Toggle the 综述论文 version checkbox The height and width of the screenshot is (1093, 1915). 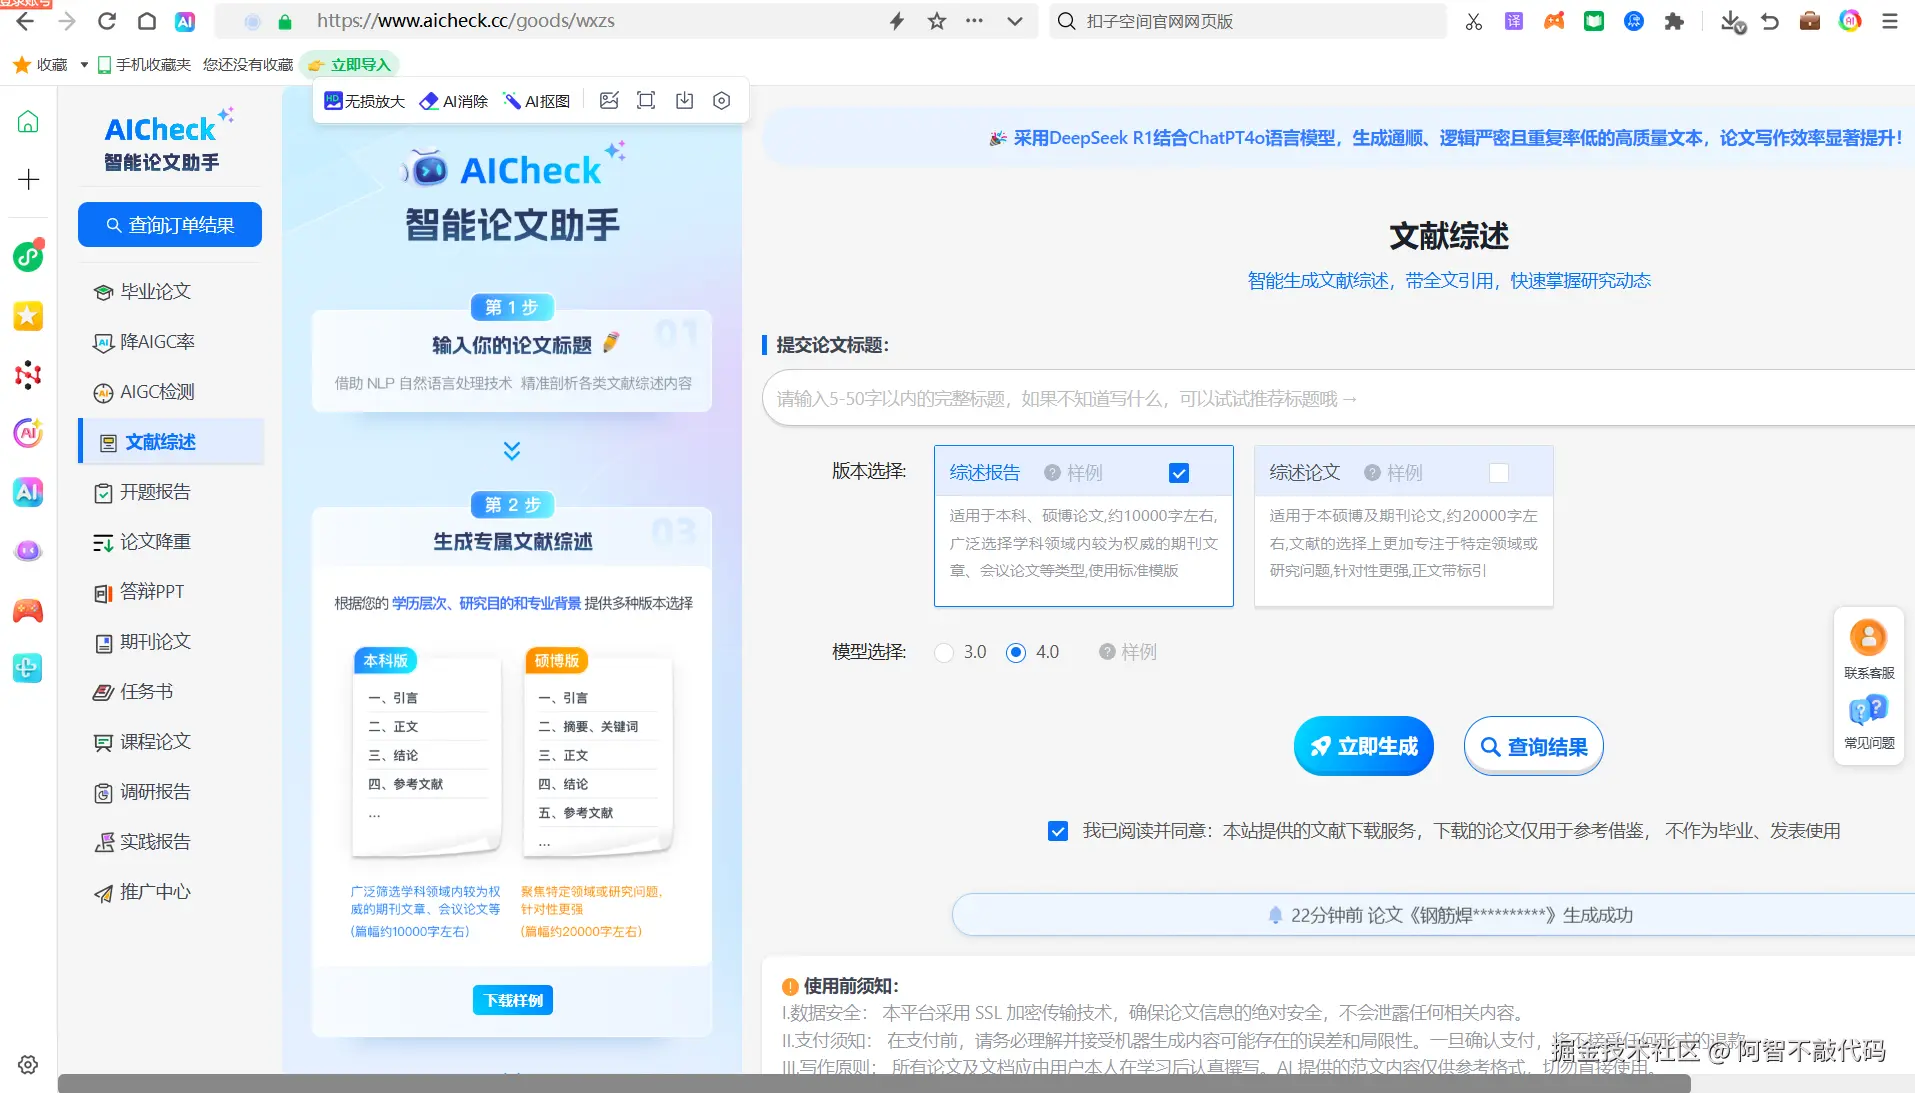(1499, 473)
